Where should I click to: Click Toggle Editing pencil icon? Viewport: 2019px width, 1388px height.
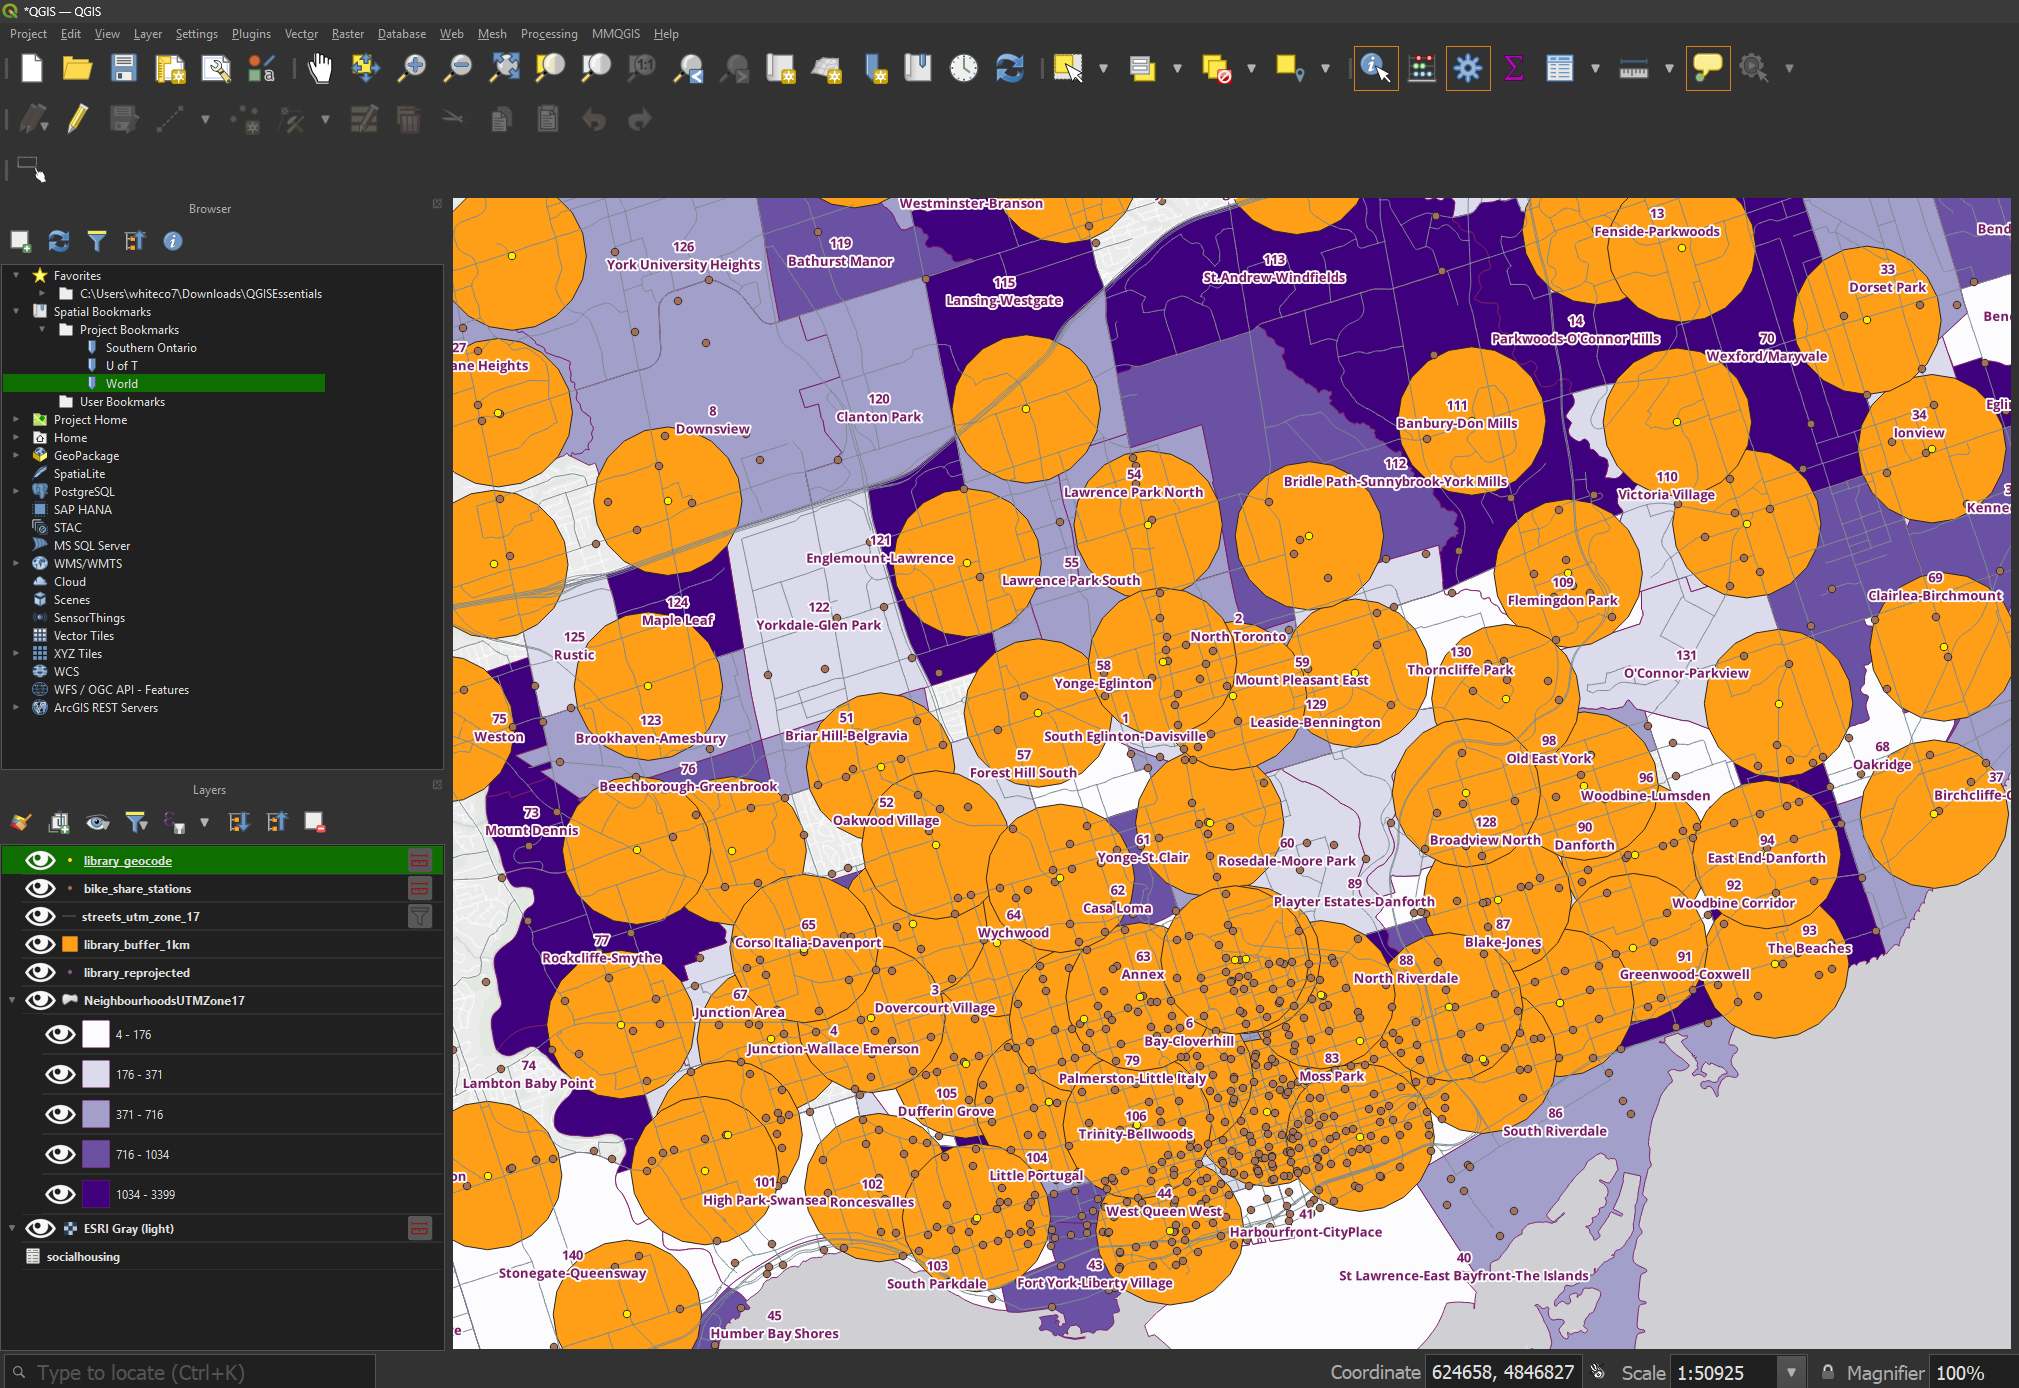coord(78,120)
